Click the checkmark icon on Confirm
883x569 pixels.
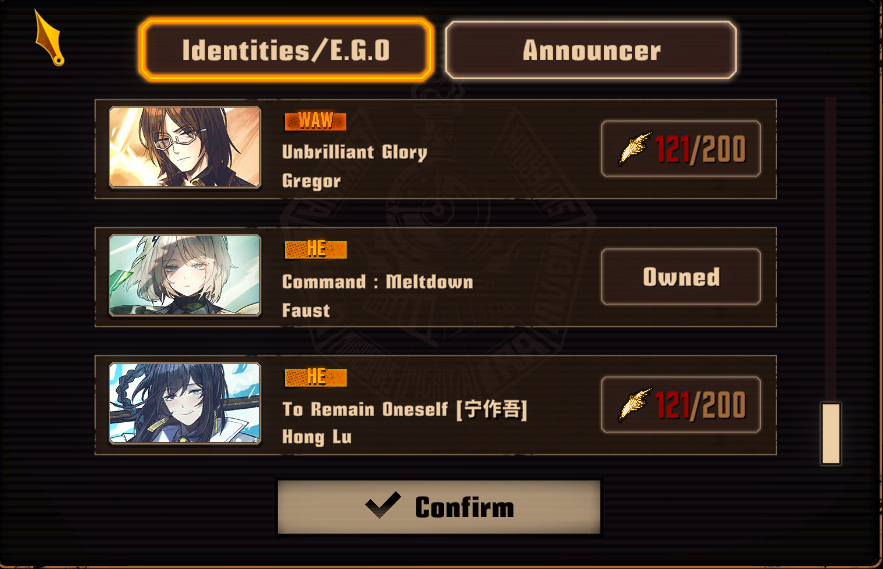coord(383,505)
